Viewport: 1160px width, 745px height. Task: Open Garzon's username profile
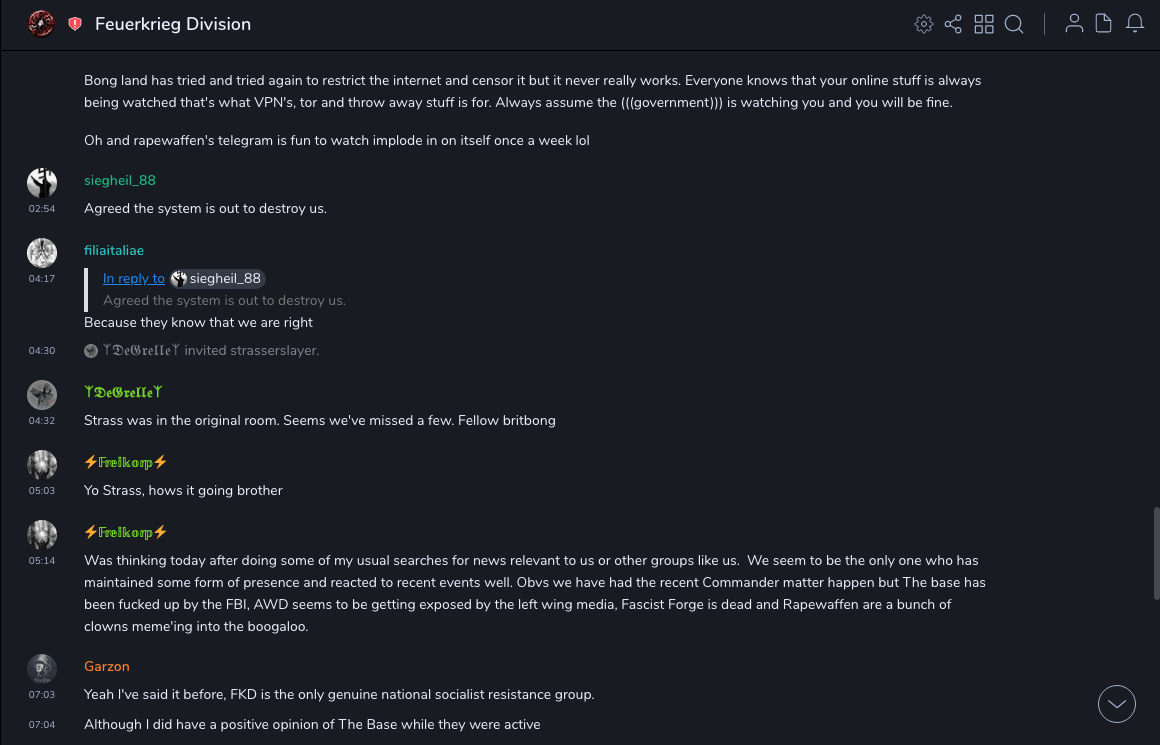pos(107,666)
